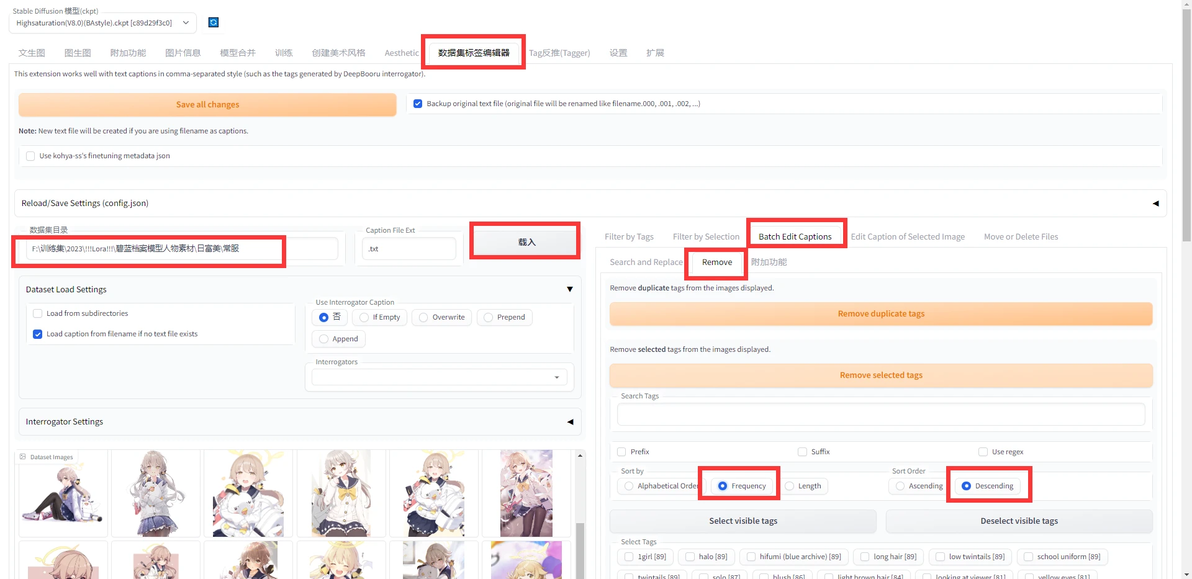Open the 创建美术风格 tab

[338, 53]
